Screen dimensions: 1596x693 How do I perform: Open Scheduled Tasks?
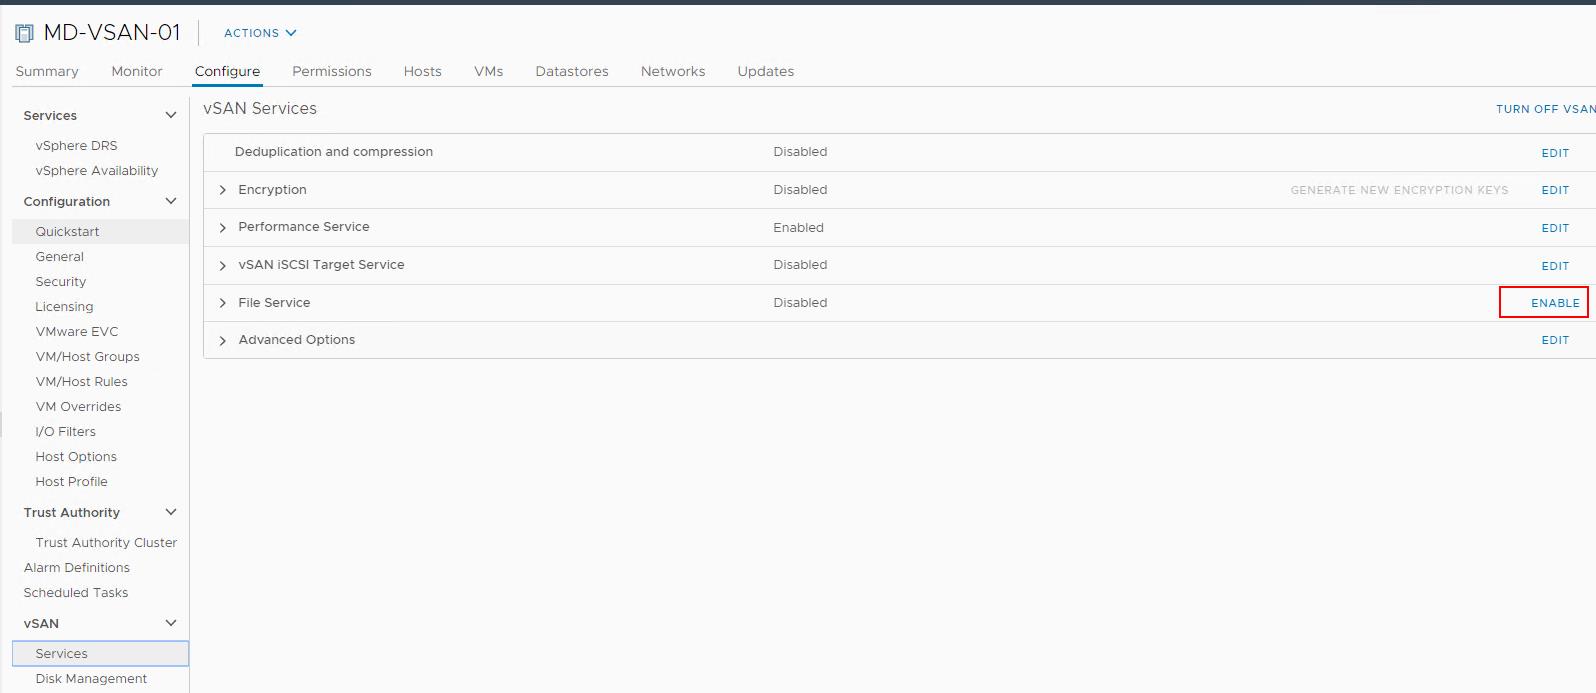tap(76, 592)
